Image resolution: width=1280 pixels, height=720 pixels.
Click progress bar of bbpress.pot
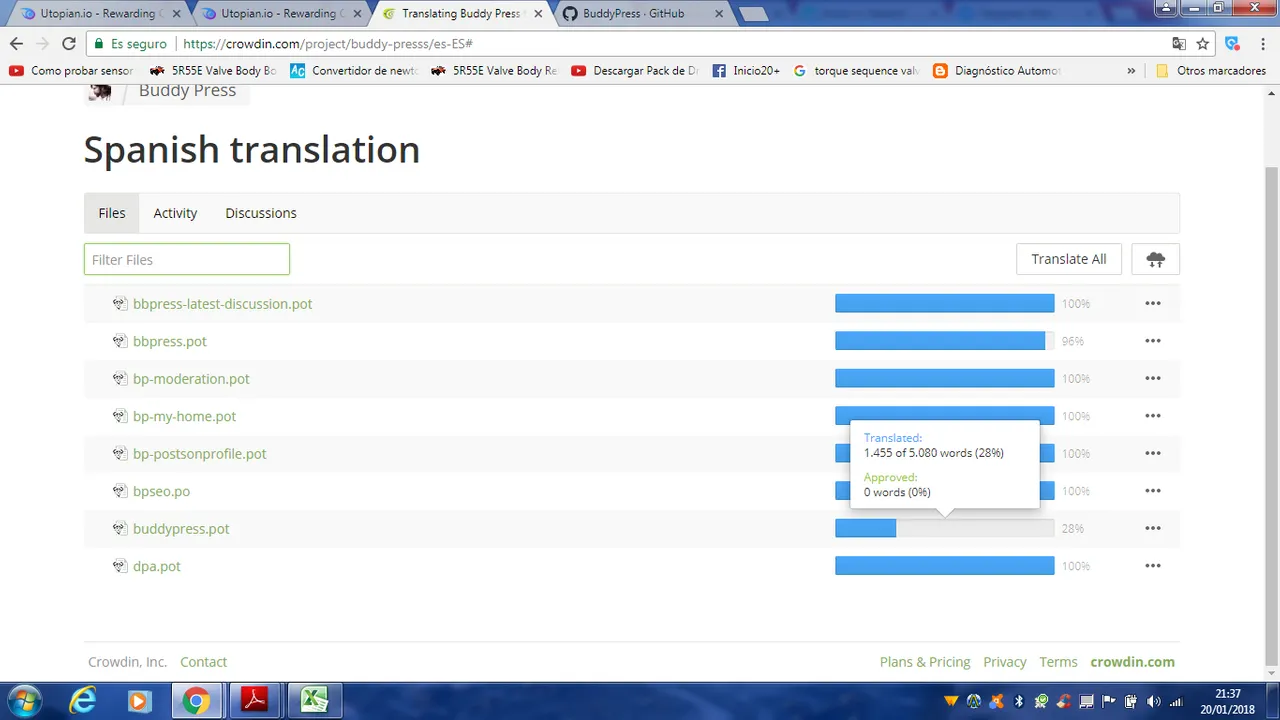click(945, 341)
